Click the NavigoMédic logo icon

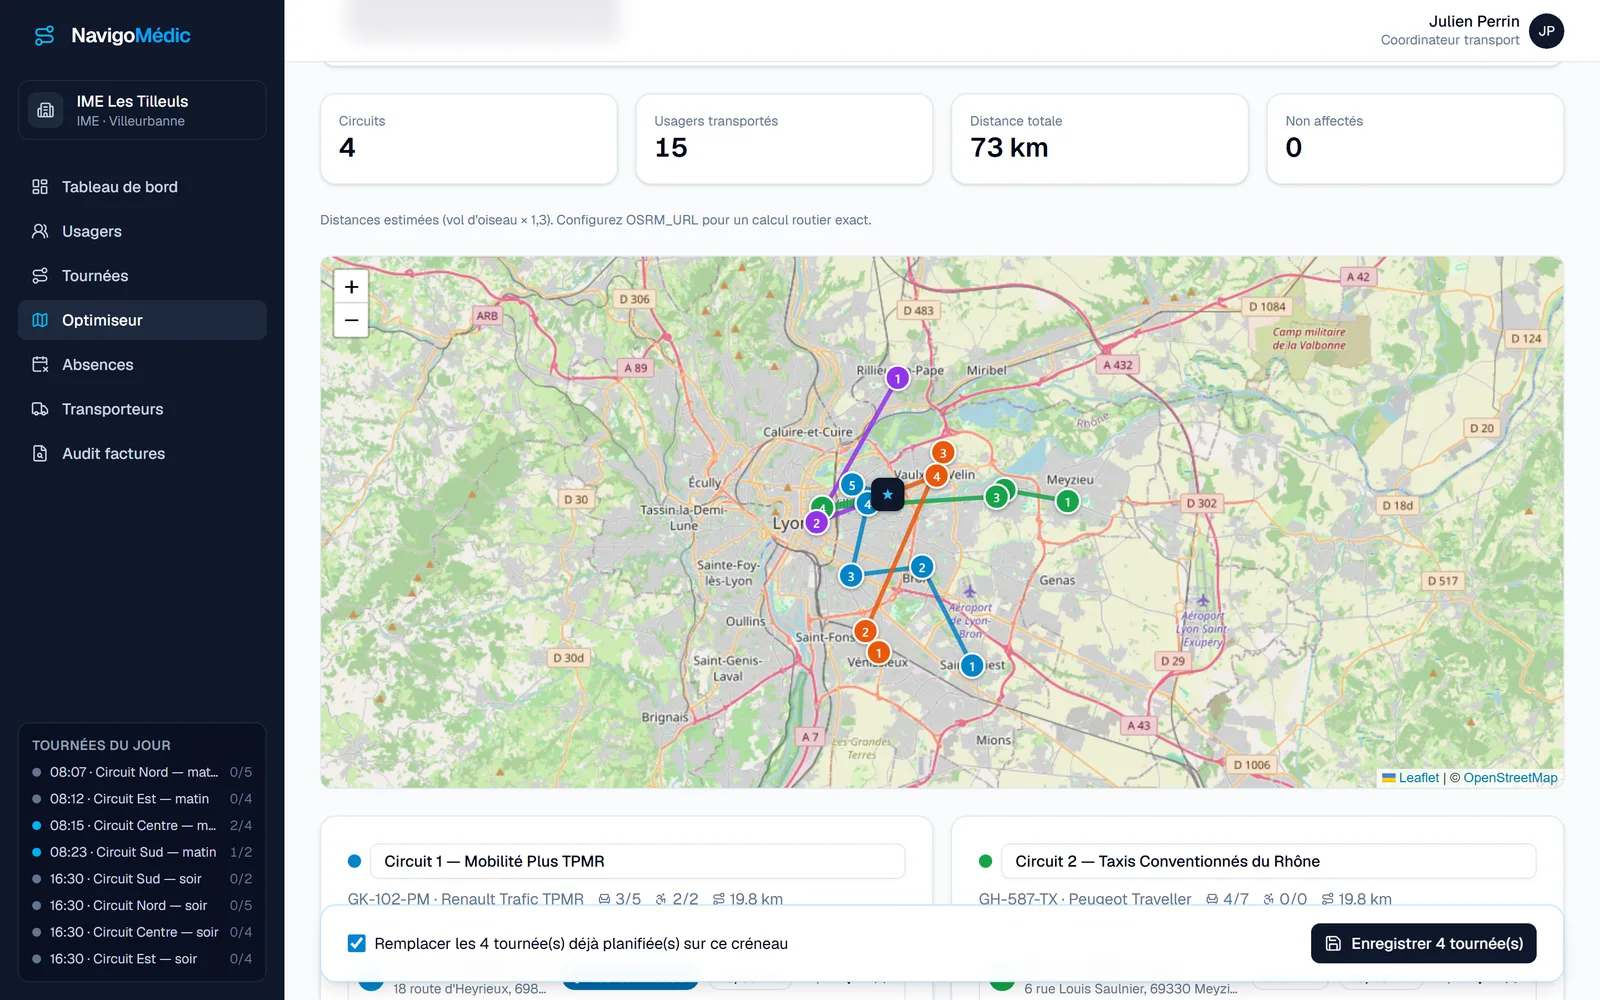tap(45, 36)
